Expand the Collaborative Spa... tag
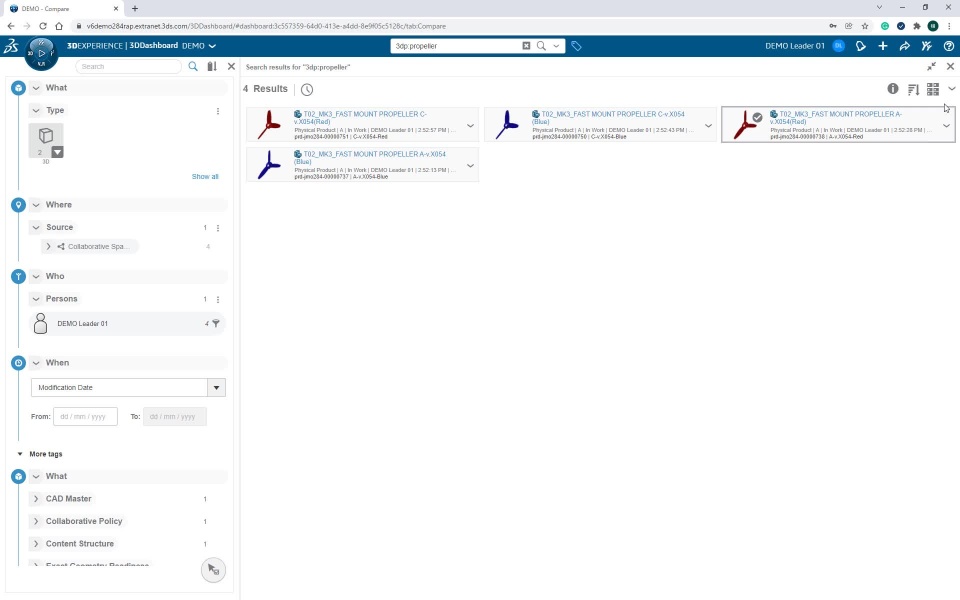This screenshot has width=960, height=600. coord(48,247)
